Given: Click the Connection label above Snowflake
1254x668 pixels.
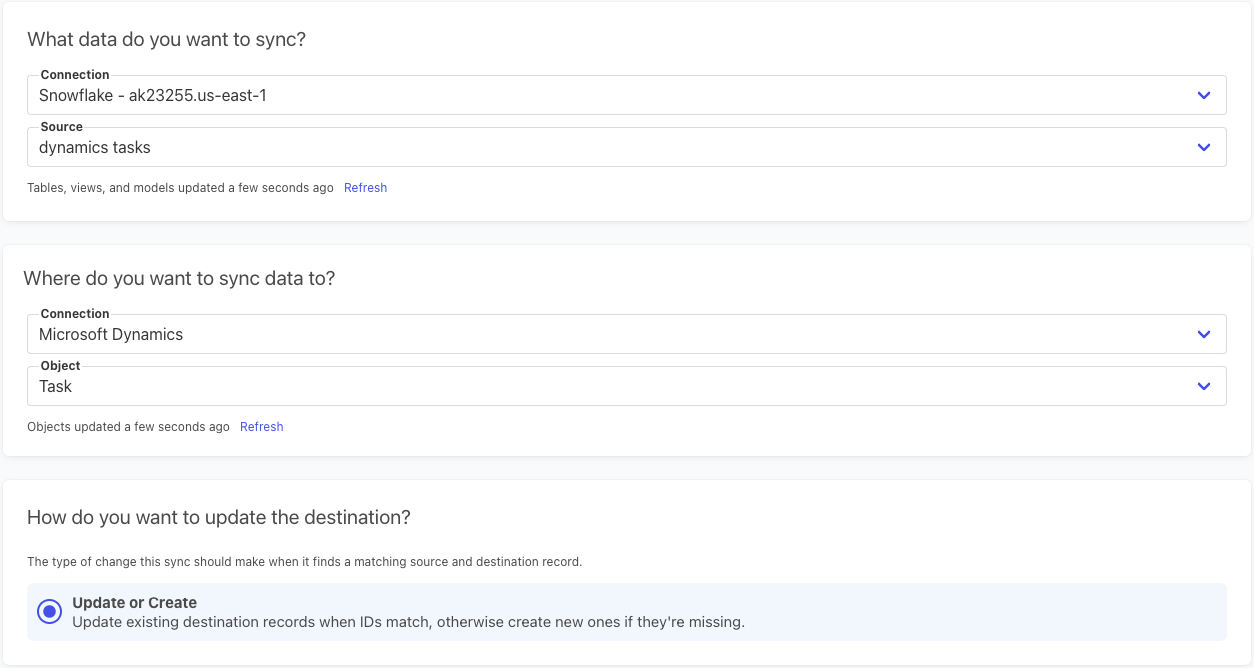Looking at the screenshot, I should pyautogui.click(x=75, y=75).
